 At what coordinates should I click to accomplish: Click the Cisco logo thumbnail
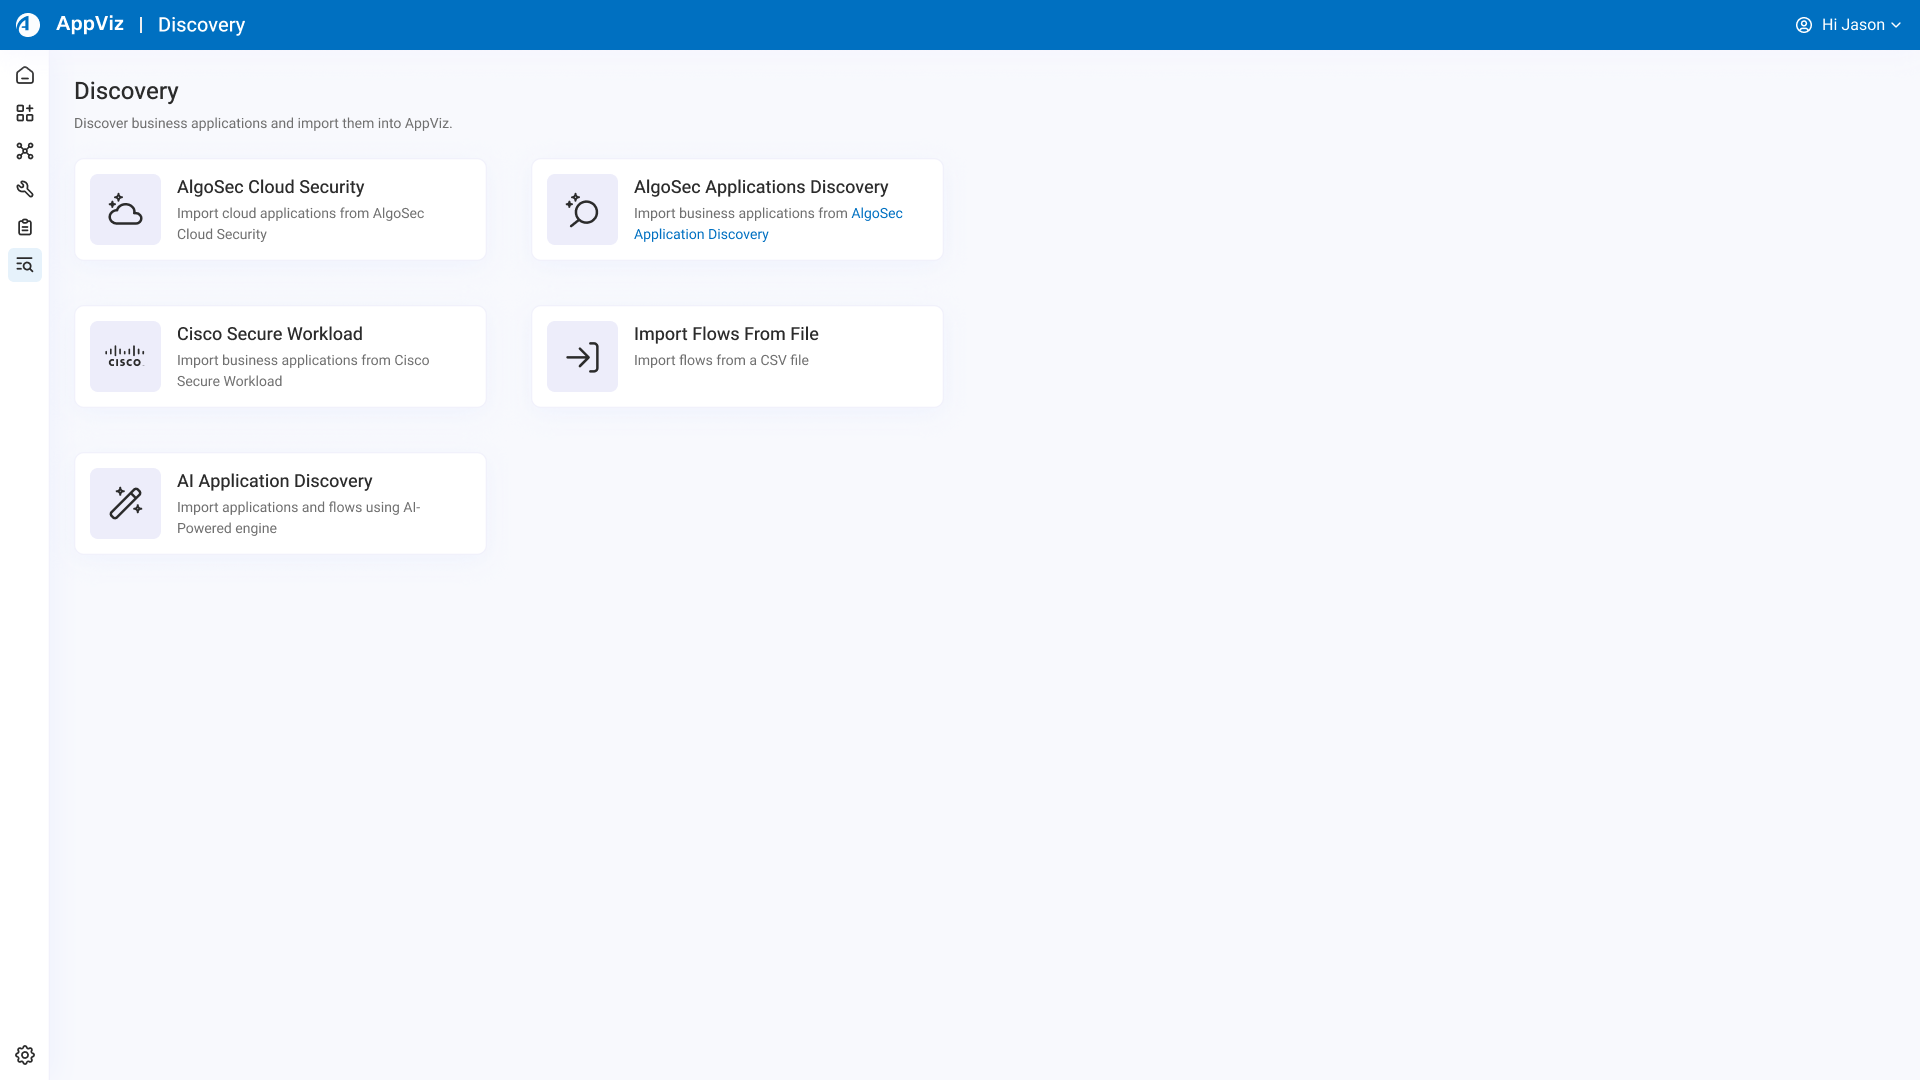[x=125, y=357]
